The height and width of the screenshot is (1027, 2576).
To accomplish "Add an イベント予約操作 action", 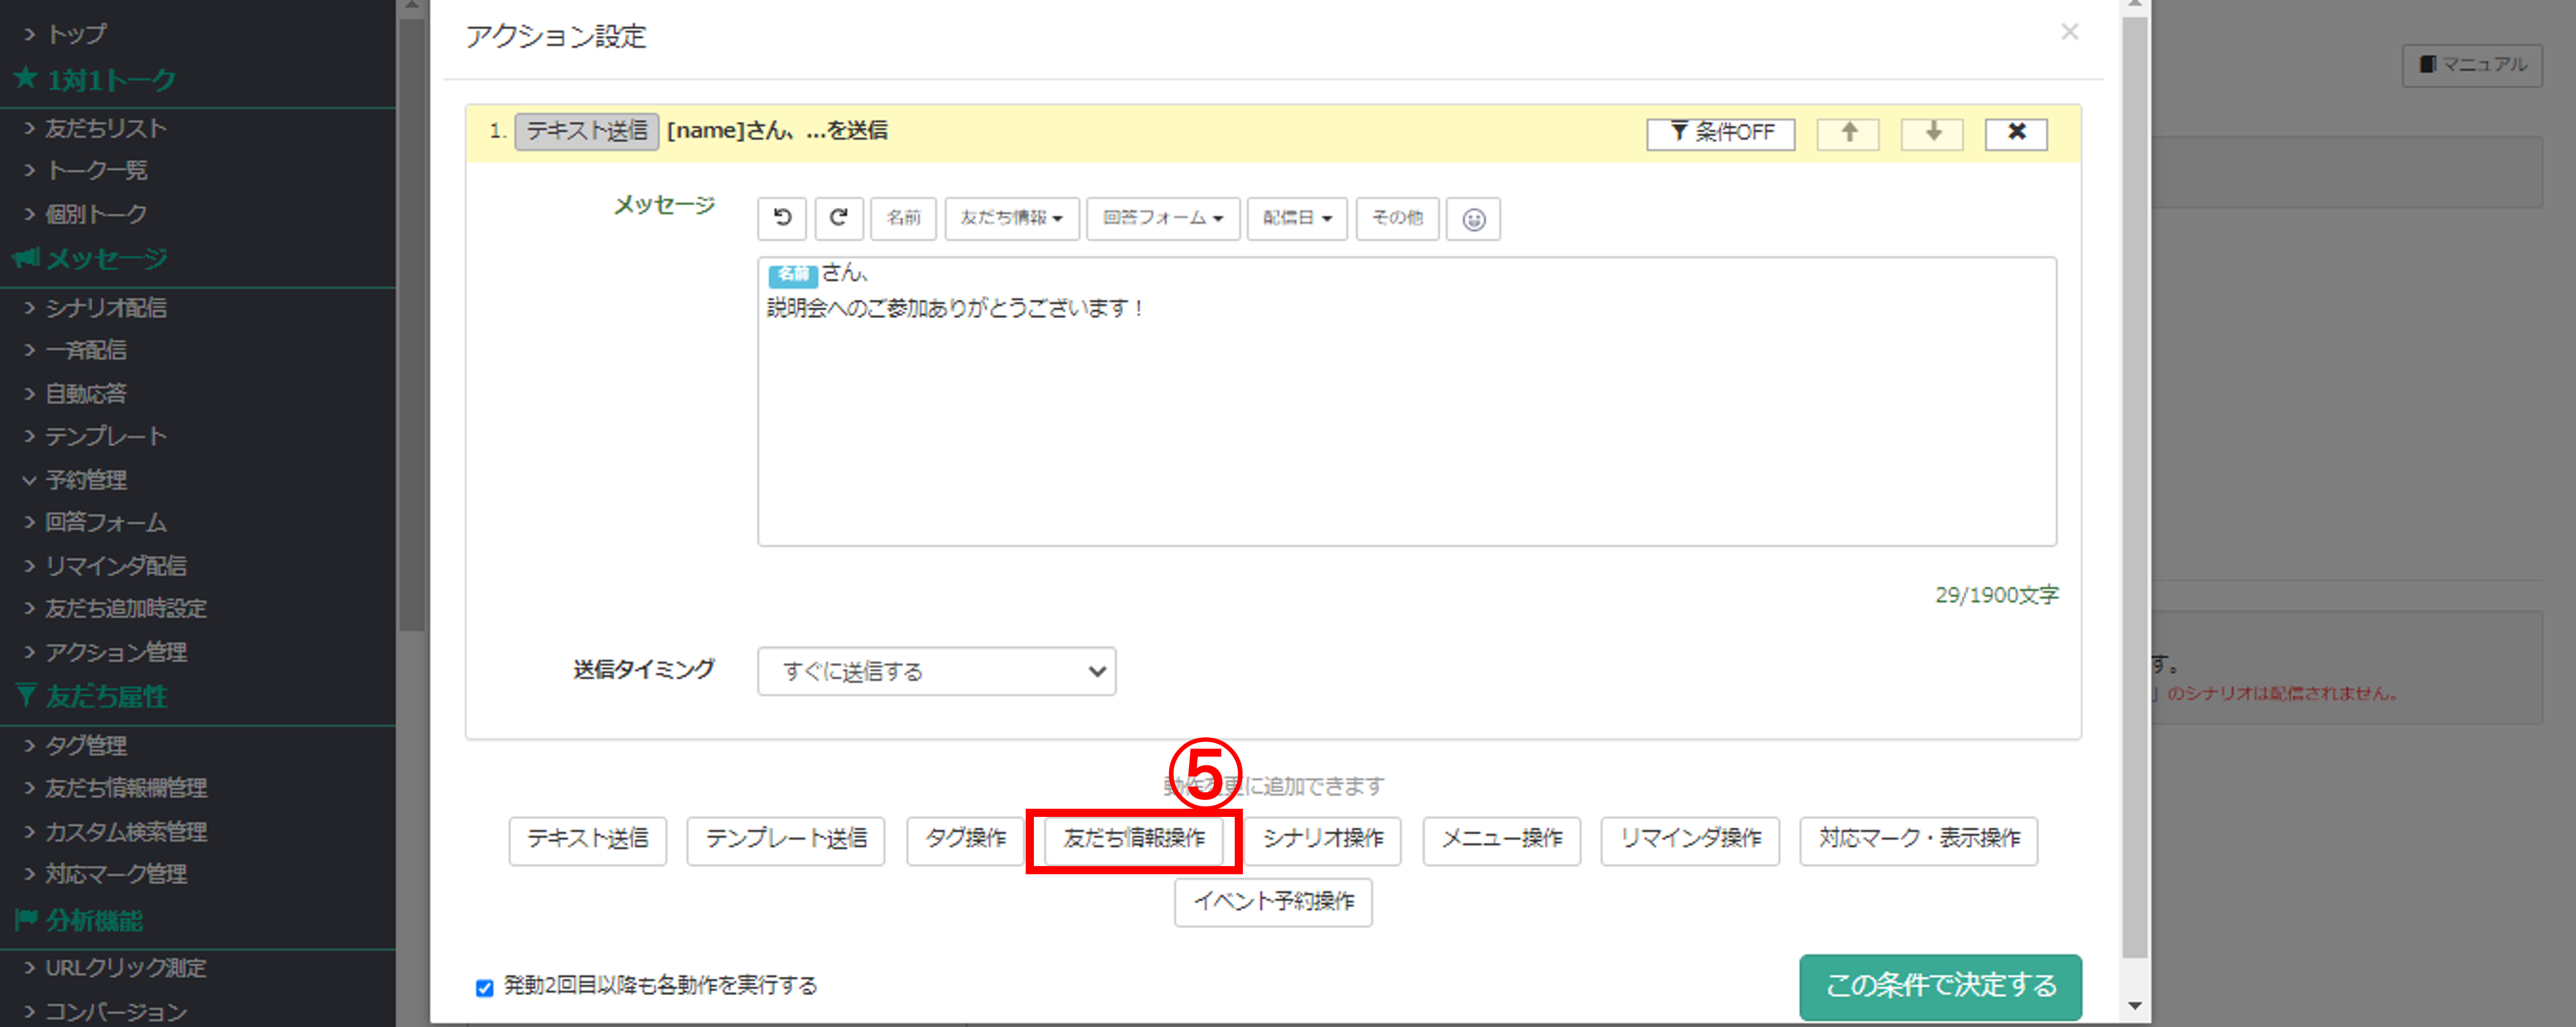I will (1273, 903).
